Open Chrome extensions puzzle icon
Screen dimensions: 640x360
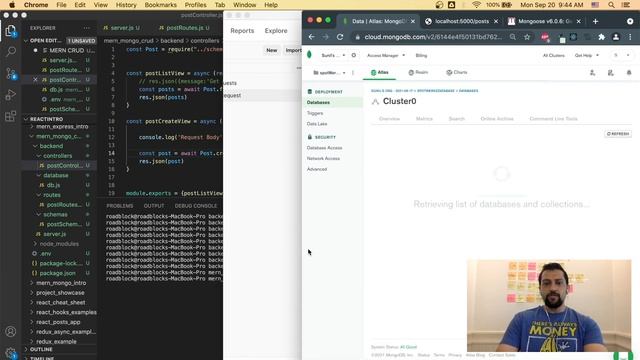[x=601, y=37]
